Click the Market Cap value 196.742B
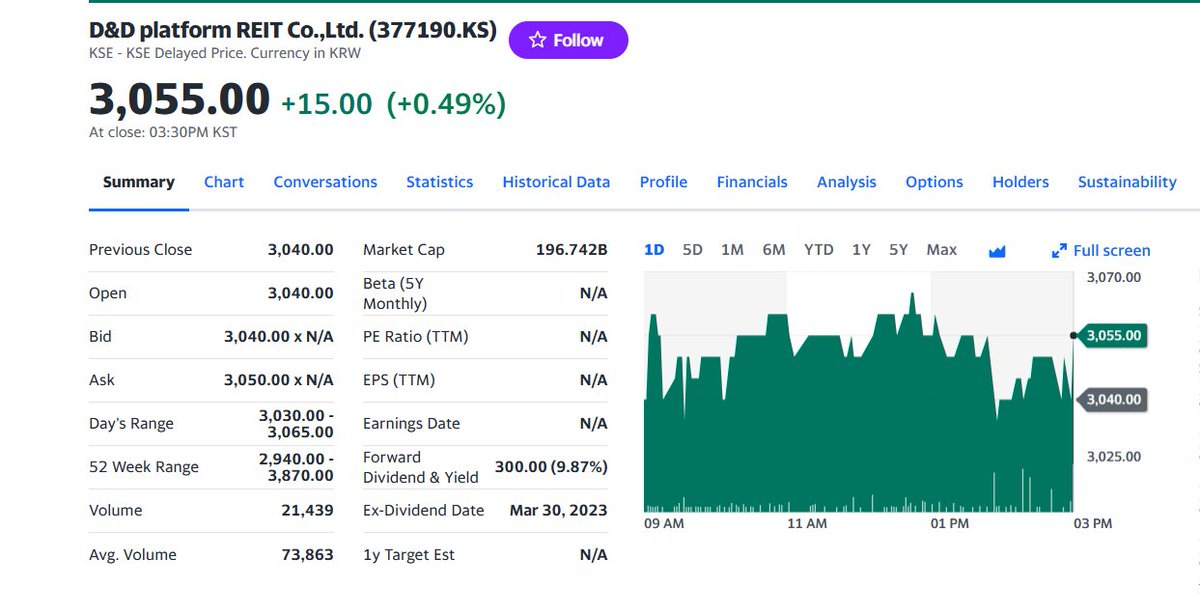1200x615 pixels. pyautogui.click(x=572, y=250)
